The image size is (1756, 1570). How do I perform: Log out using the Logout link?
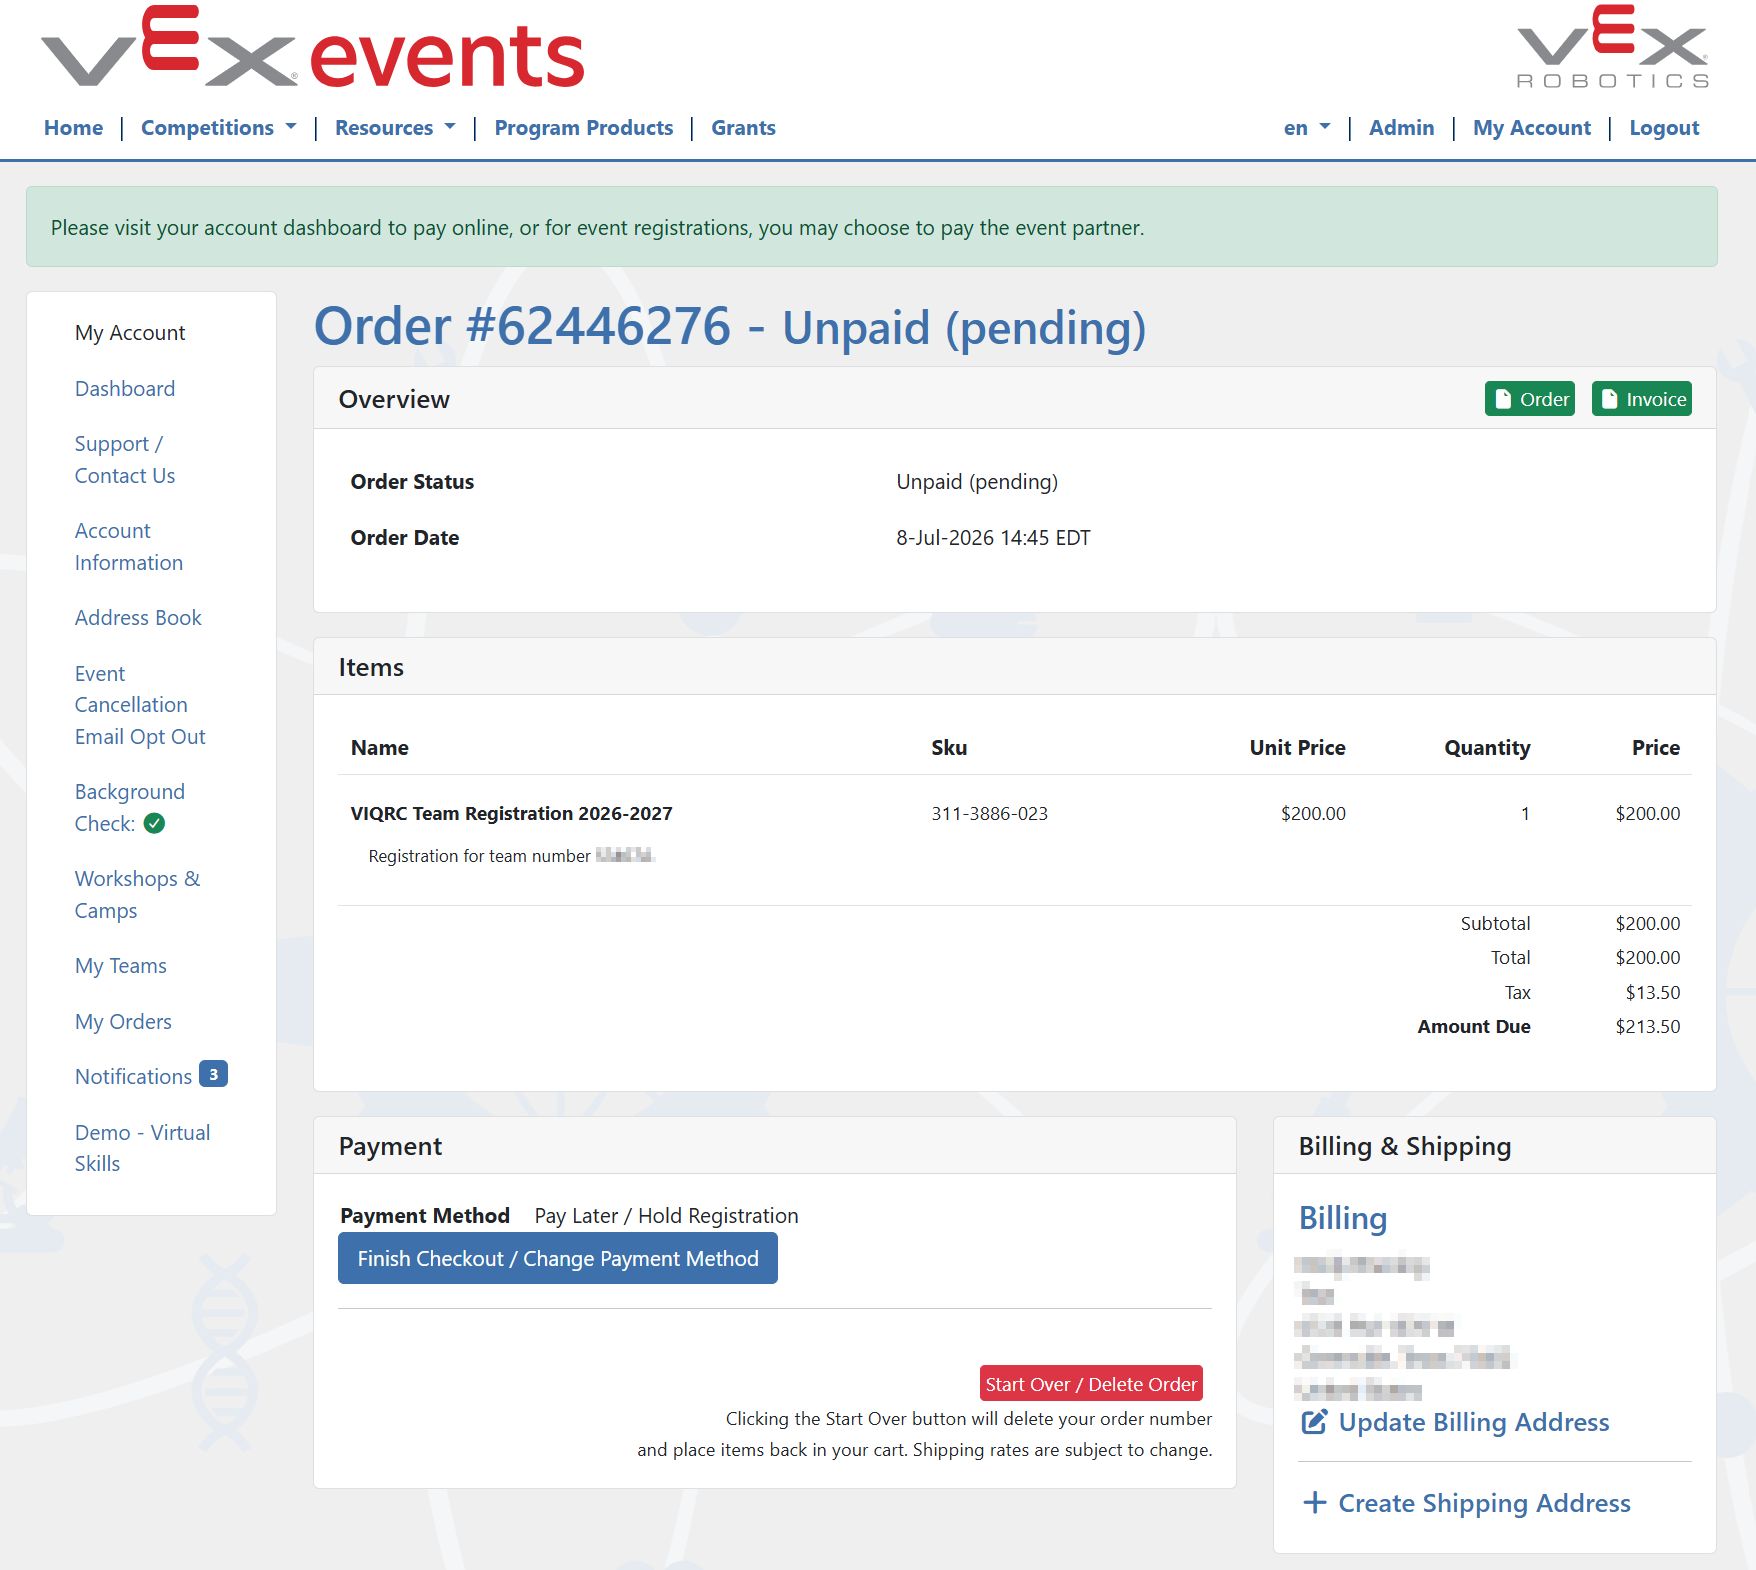point(1664,128)
